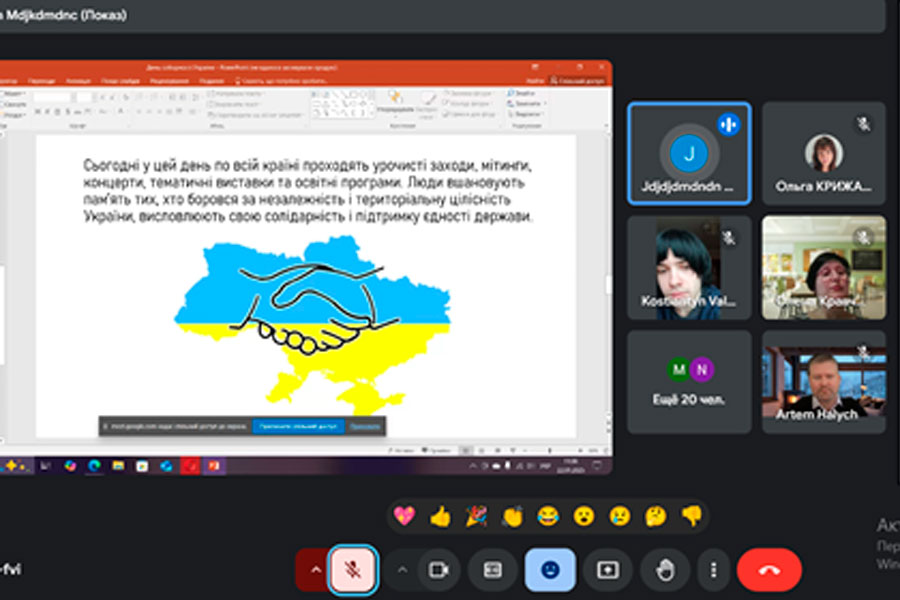900x600 pixels.
Task: Send the surprised face reaction
Action: [x=584, y=516]
